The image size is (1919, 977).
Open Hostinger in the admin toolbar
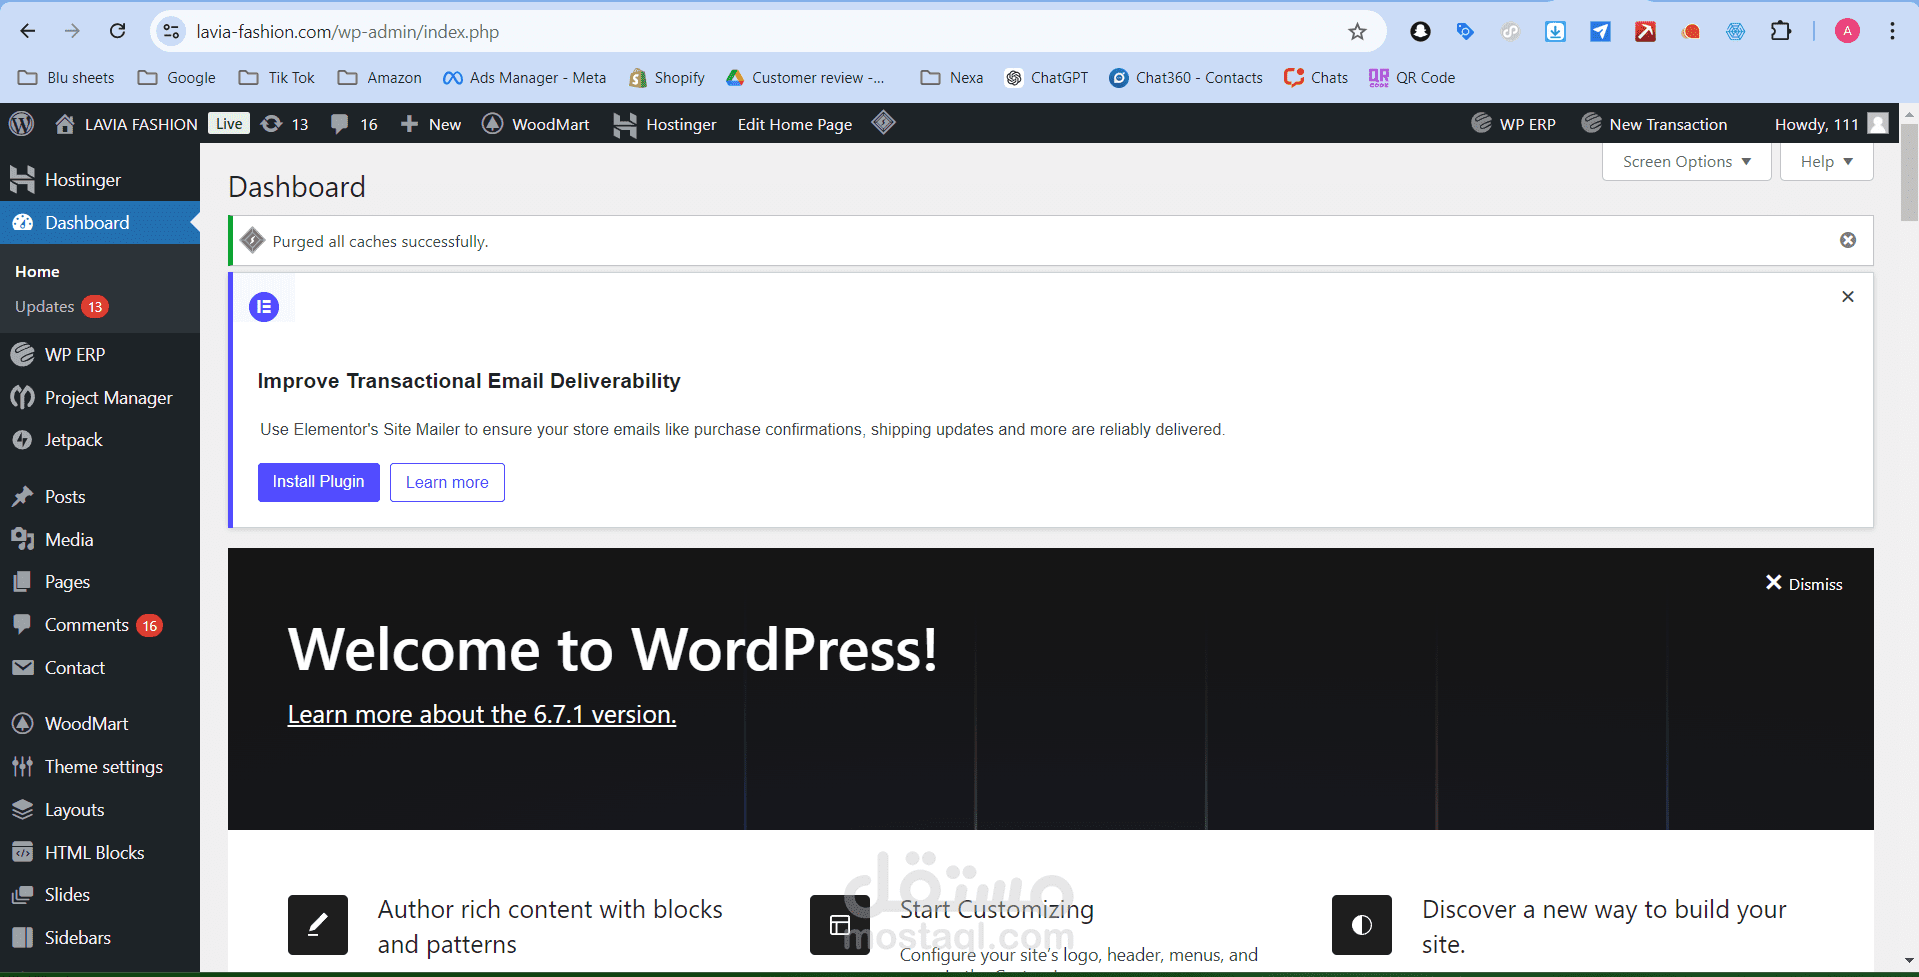coord(665,124)
